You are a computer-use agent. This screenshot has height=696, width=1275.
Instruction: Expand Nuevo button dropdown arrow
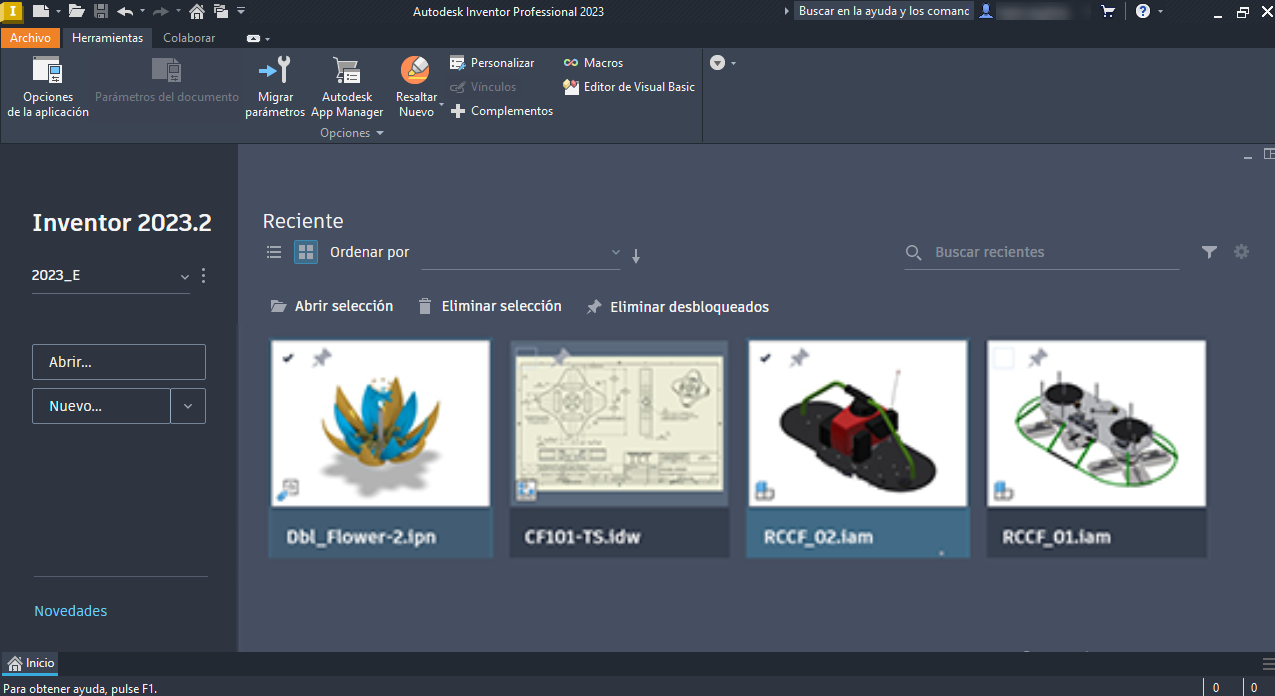point(188,407)
